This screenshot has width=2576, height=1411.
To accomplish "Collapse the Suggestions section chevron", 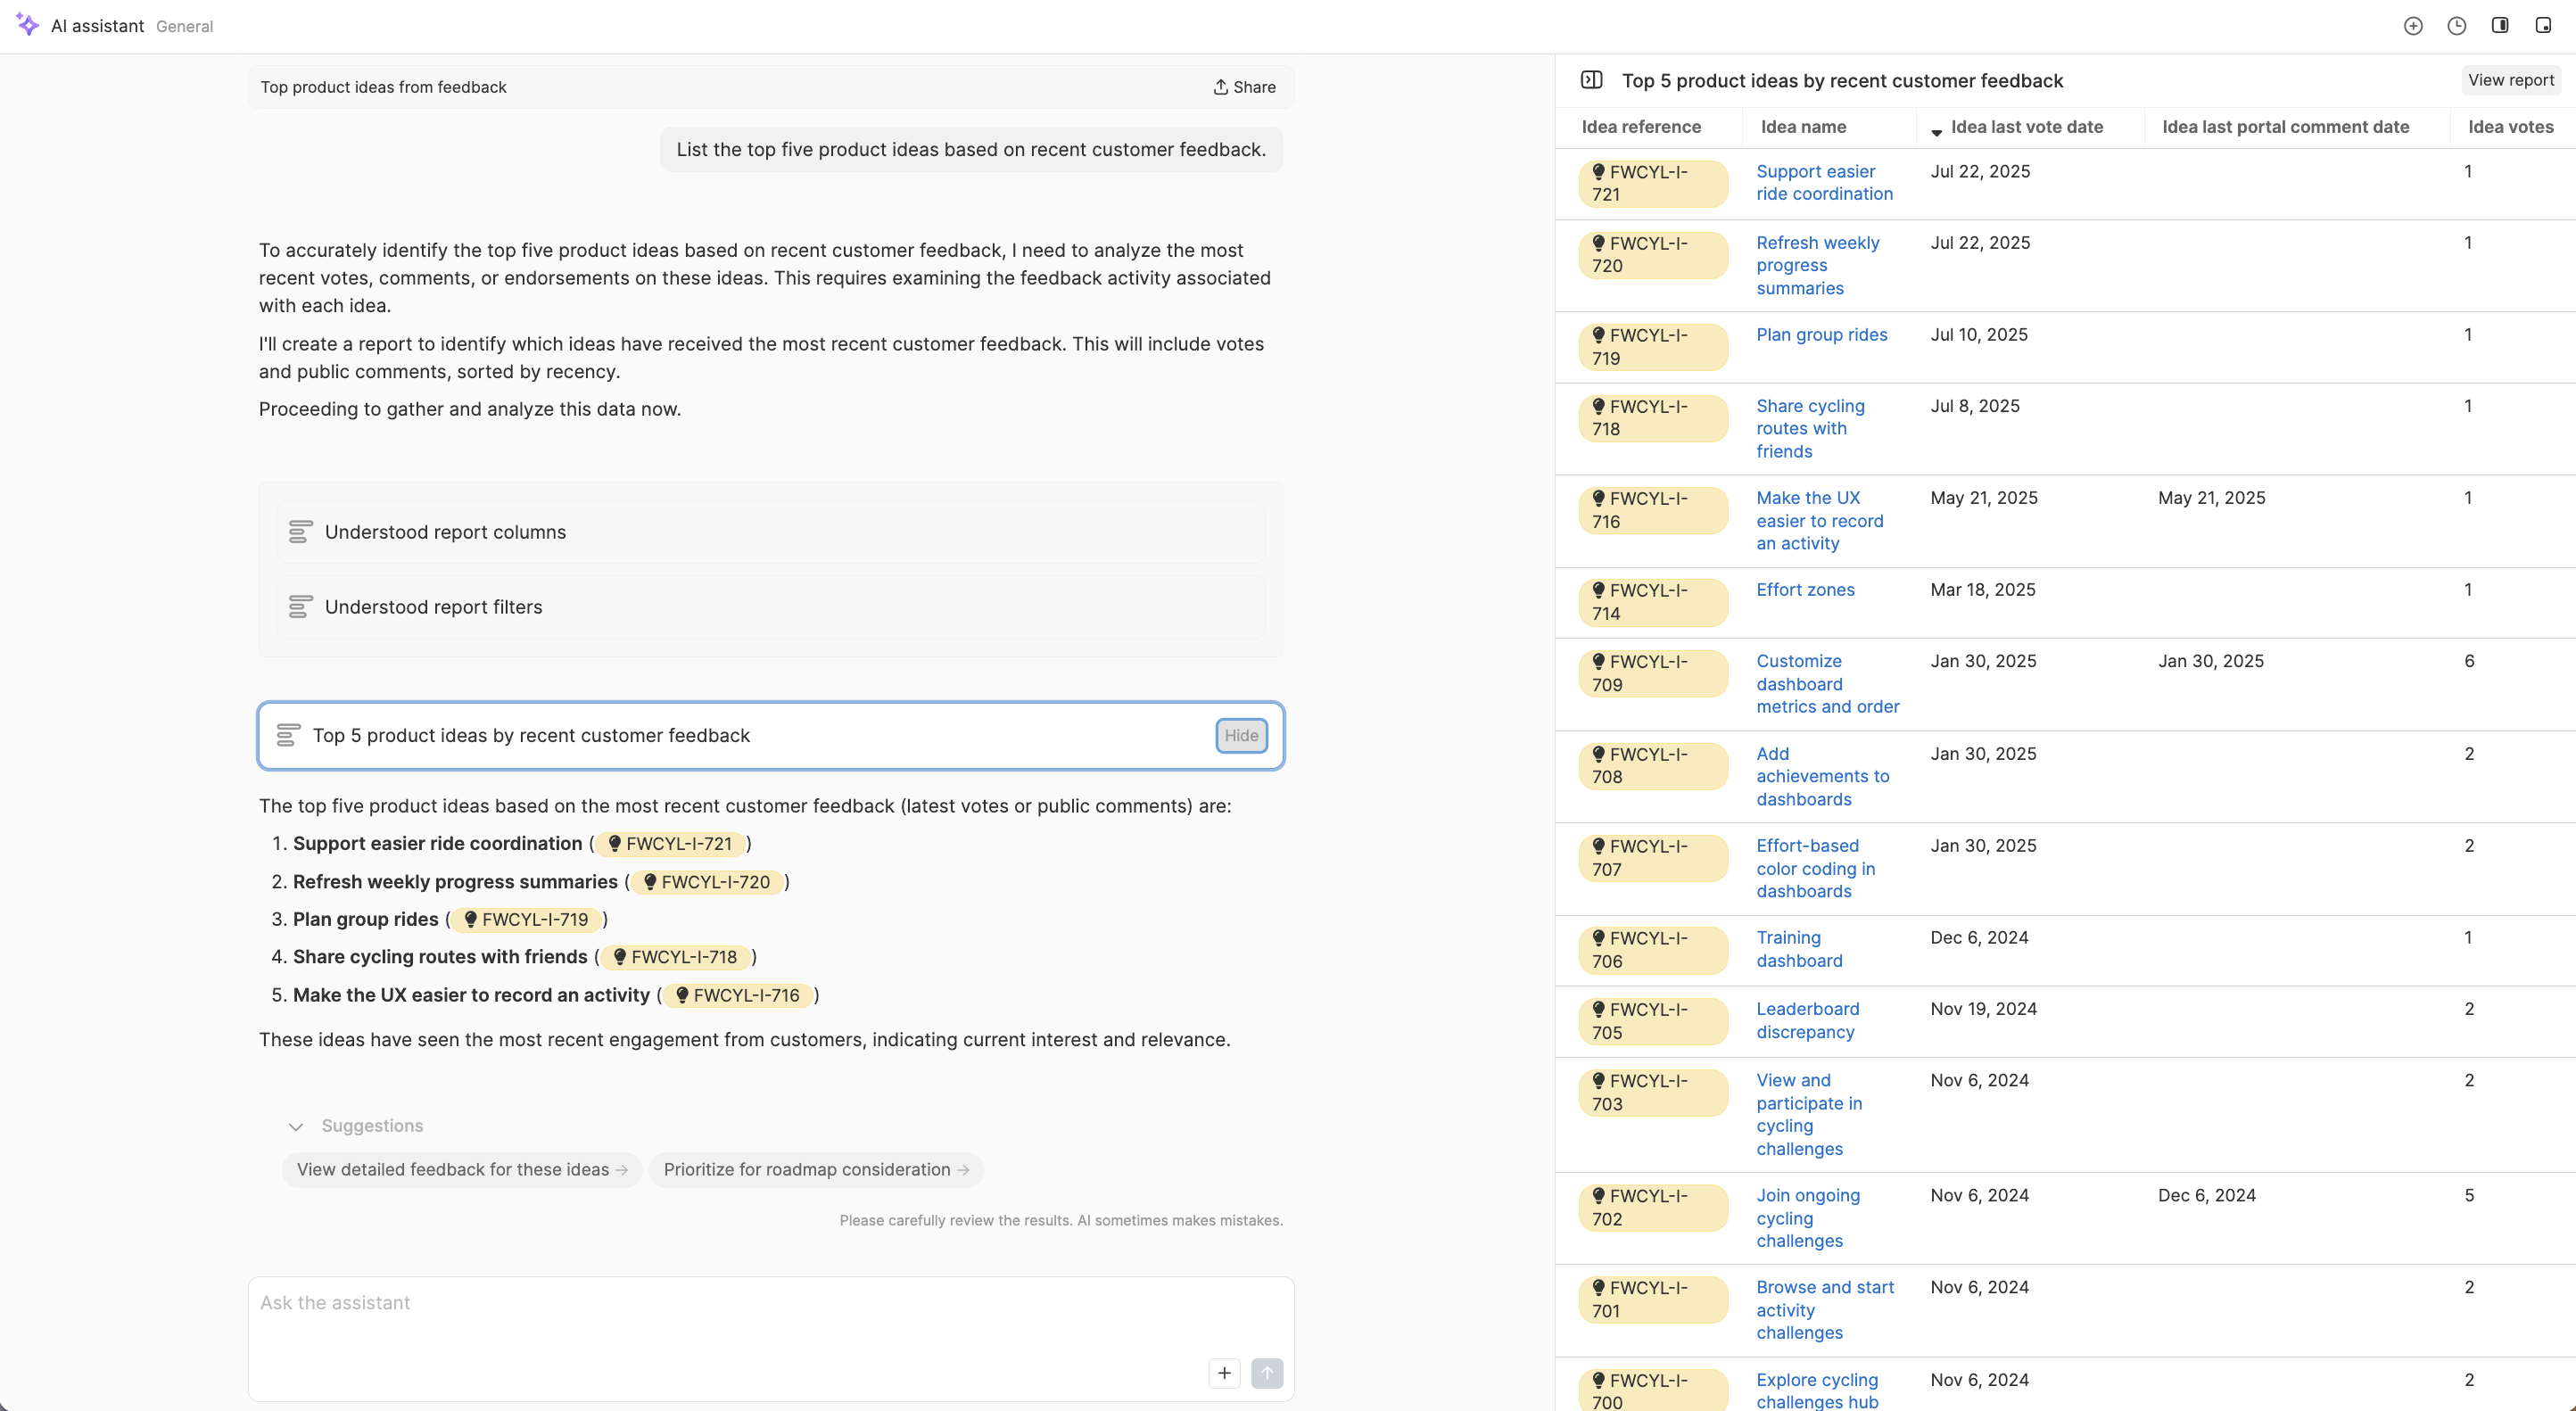I will coord(296,1126).
